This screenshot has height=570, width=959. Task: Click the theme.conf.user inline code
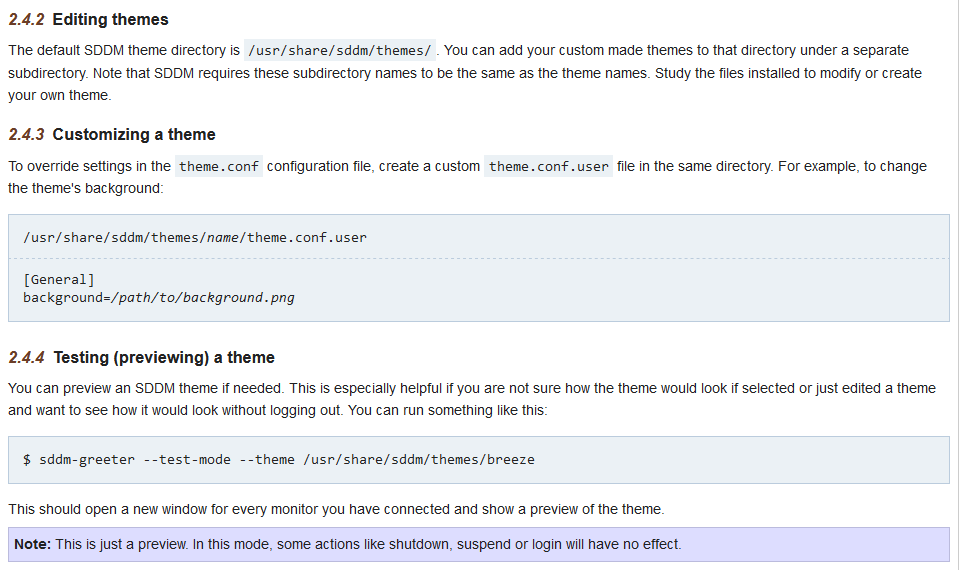pyautogui.click(x=548, y=166)
